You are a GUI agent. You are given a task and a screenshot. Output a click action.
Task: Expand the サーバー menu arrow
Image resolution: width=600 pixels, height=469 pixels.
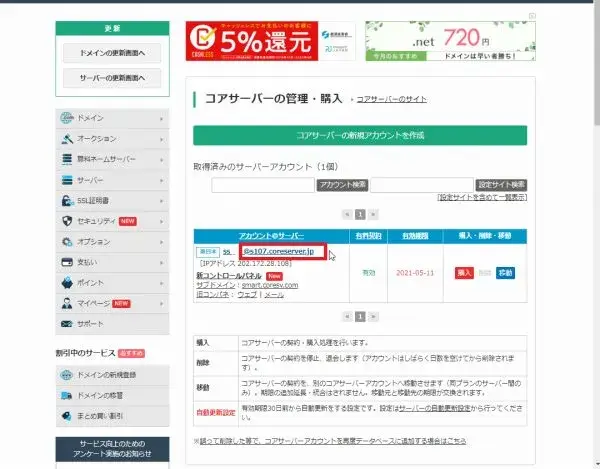161,180
